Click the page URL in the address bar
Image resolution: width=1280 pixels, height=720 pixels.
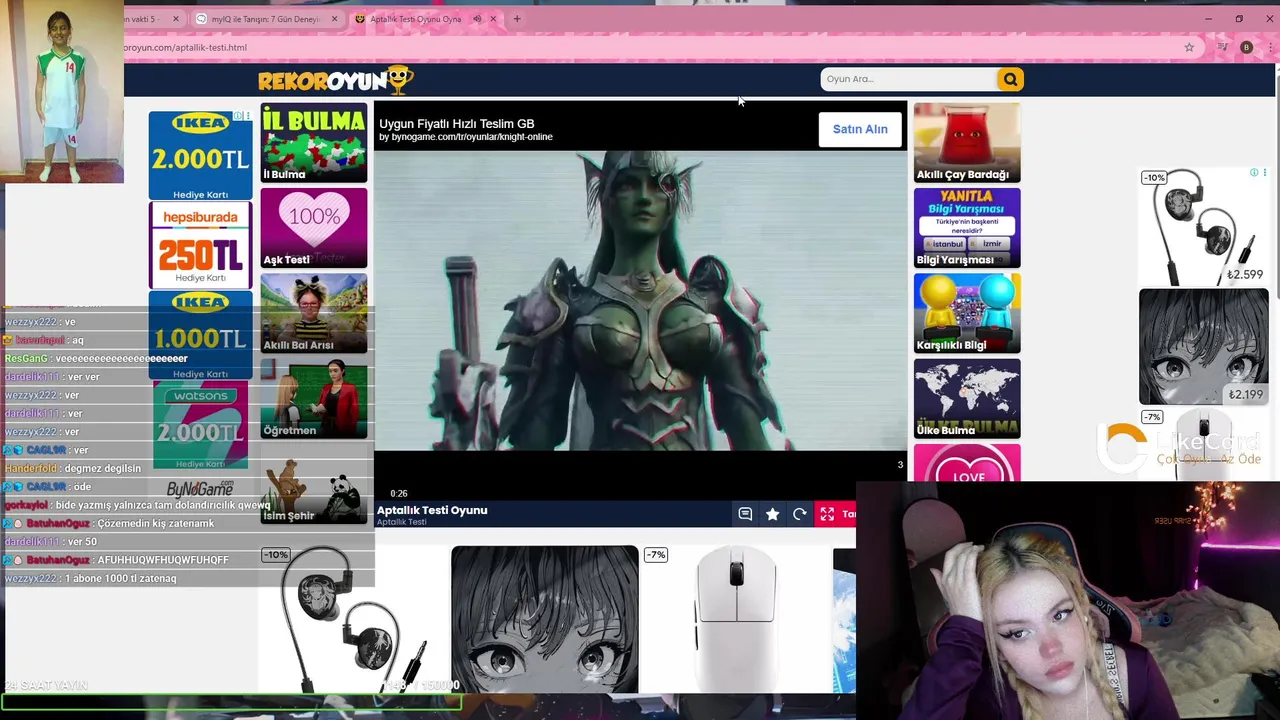coord(186,47)
